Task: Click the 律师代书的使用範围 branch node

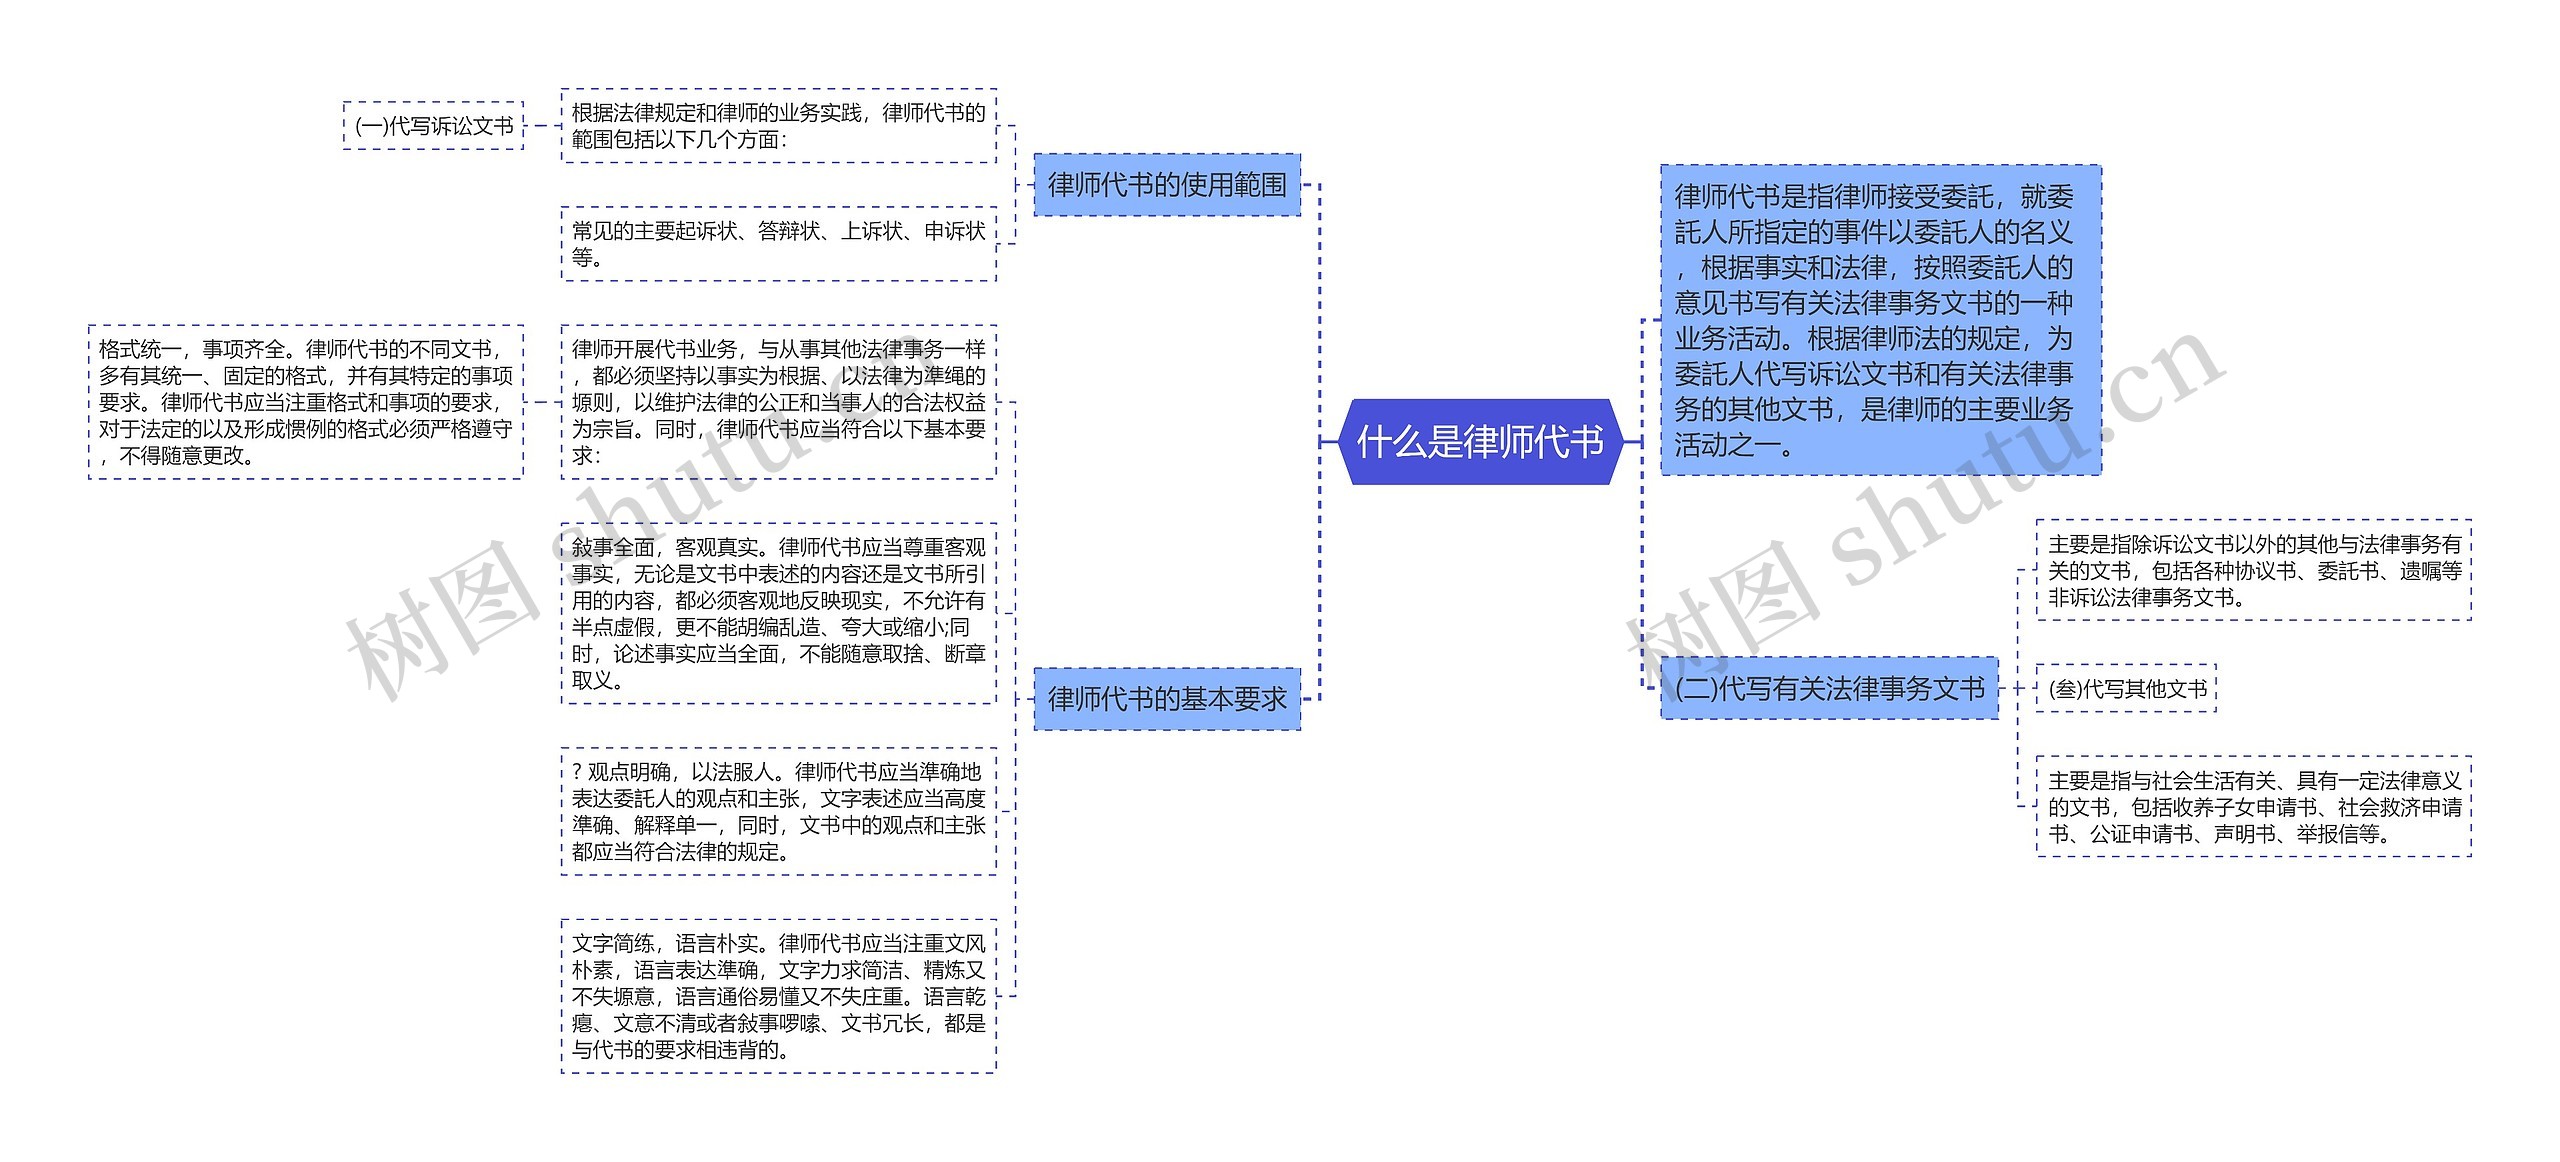Action: pyautogui.click(x=1166, y=185)
